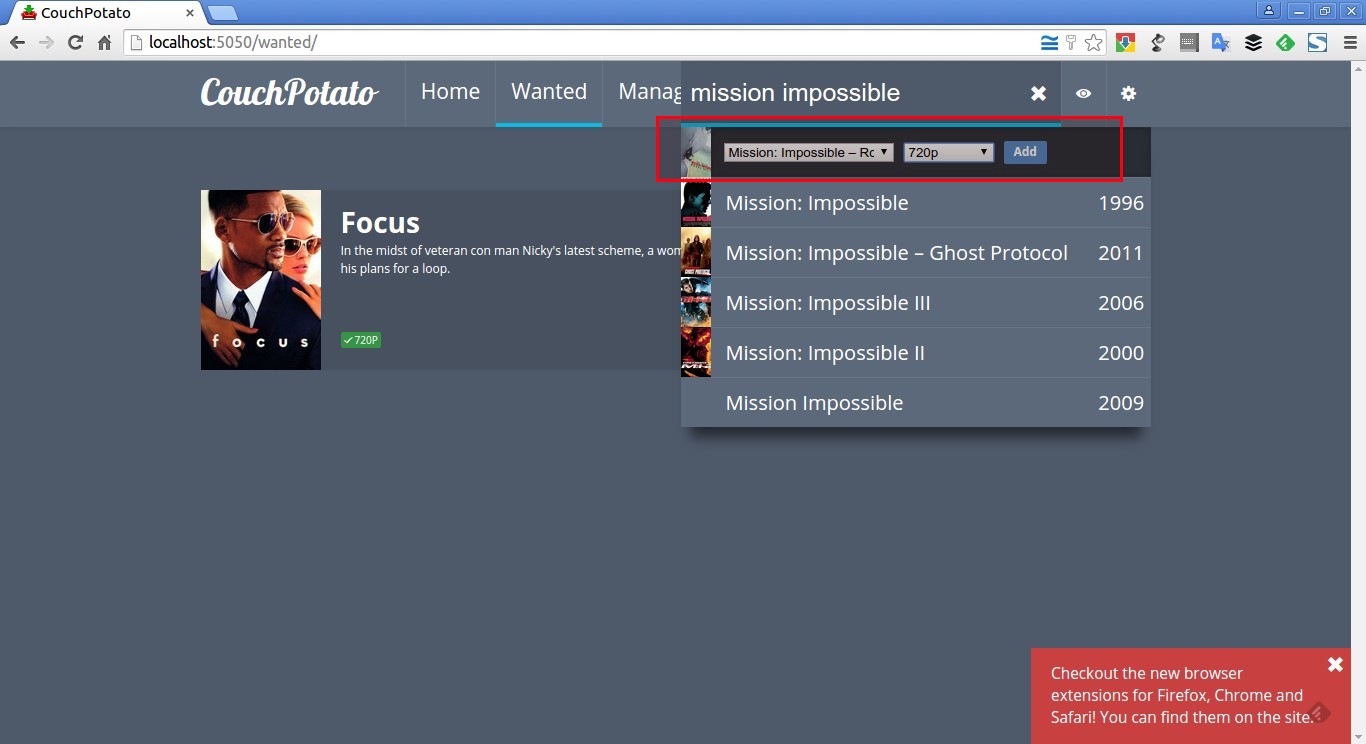Click the mission impossible search field
Screen dimensions: 1366x744
[x=850, y=93]
